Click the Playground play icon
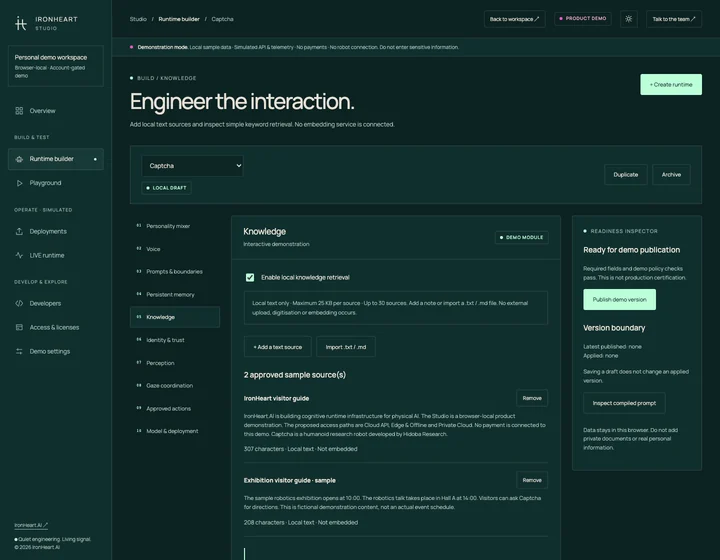This screenshot has height=560, width=720. coord(19,183)
